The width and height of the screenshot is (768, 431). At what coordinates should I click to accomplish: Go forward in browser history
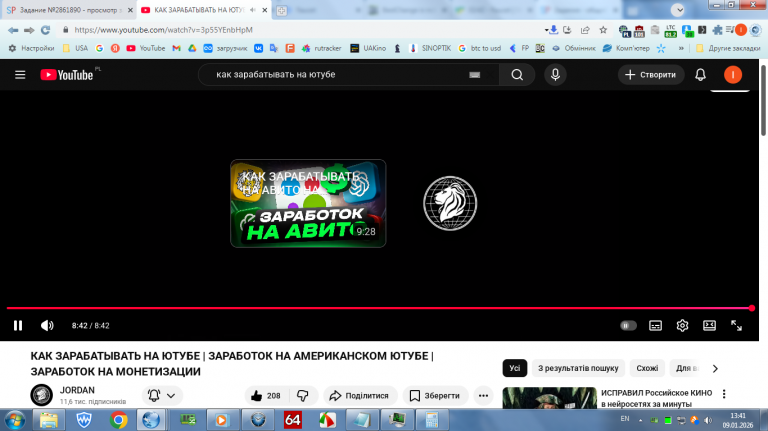pyautogui.click(x=29, y=30)
